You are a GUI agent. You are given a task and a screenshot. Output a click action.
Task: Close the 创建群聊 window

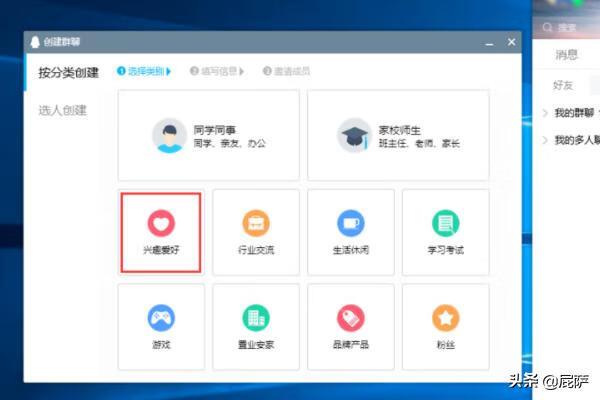click(512, 42)
